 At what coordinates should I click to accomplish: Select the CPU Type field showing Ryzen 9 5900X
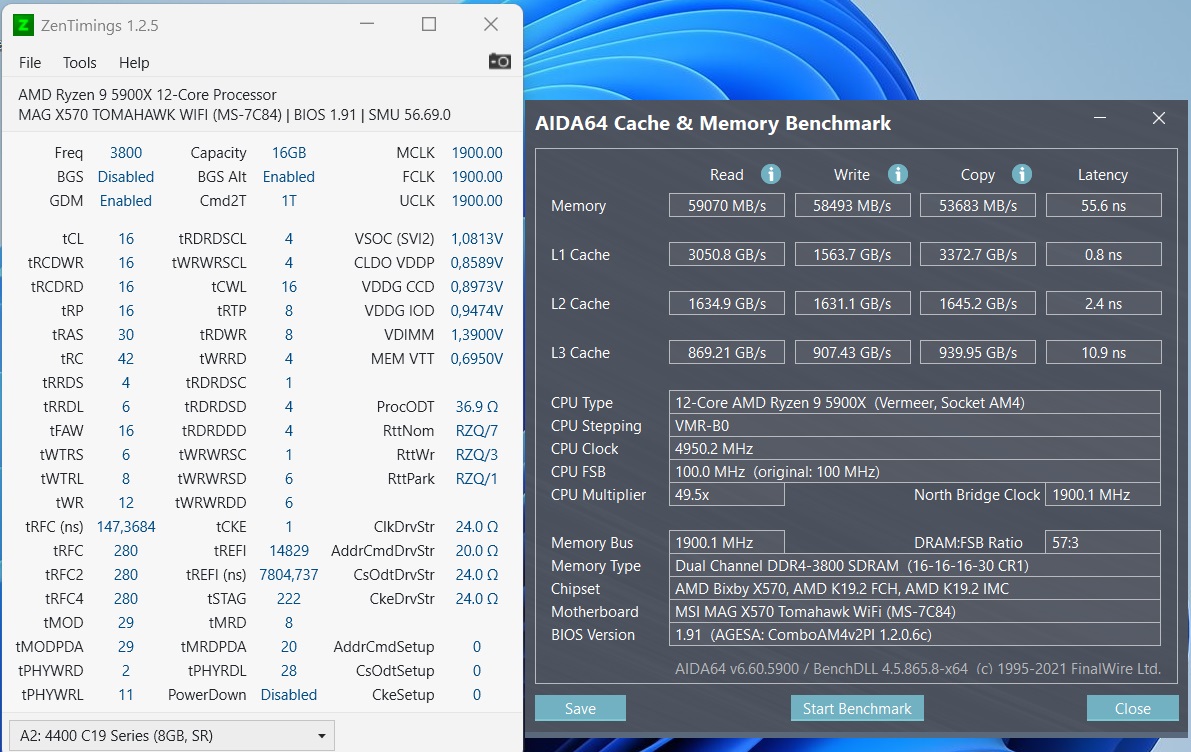(914, 402)
